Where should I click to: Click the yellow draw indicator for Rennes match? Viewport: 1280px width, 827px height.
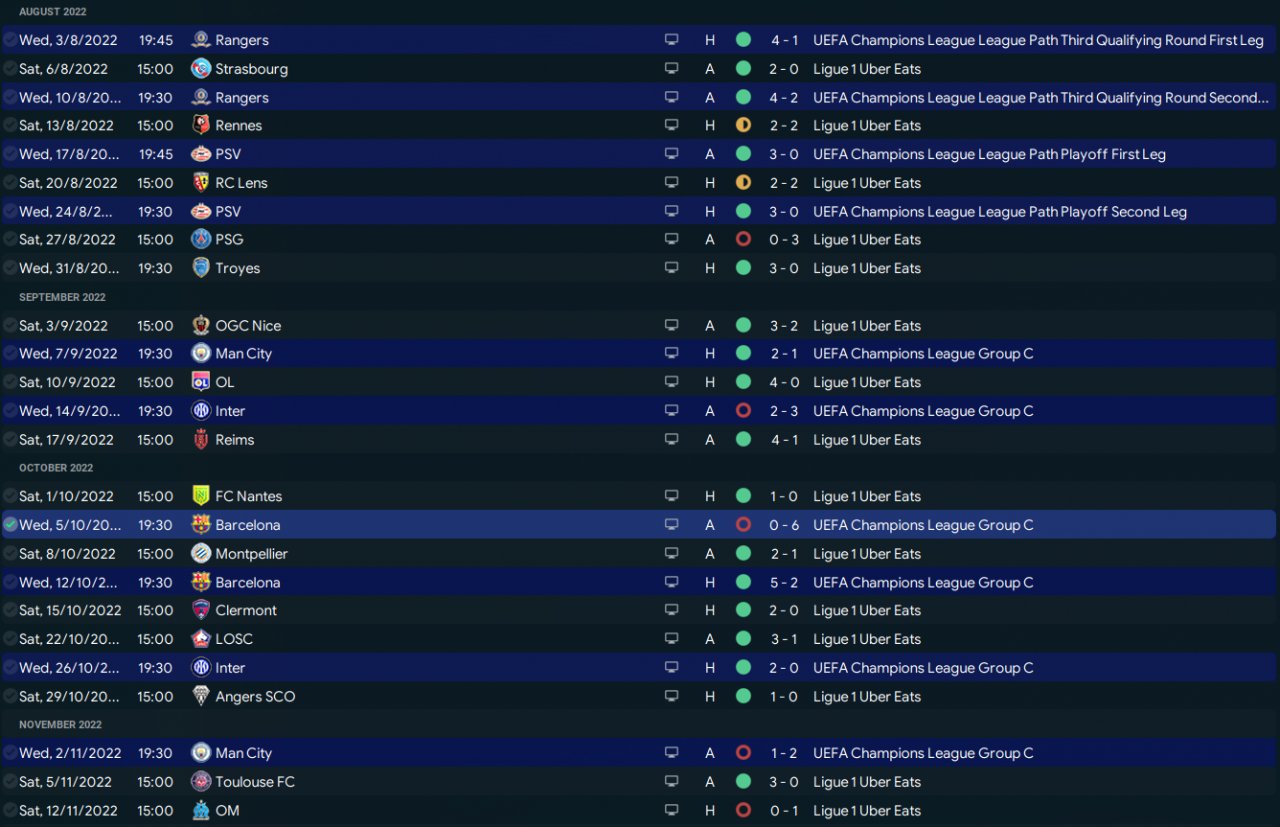743,125
